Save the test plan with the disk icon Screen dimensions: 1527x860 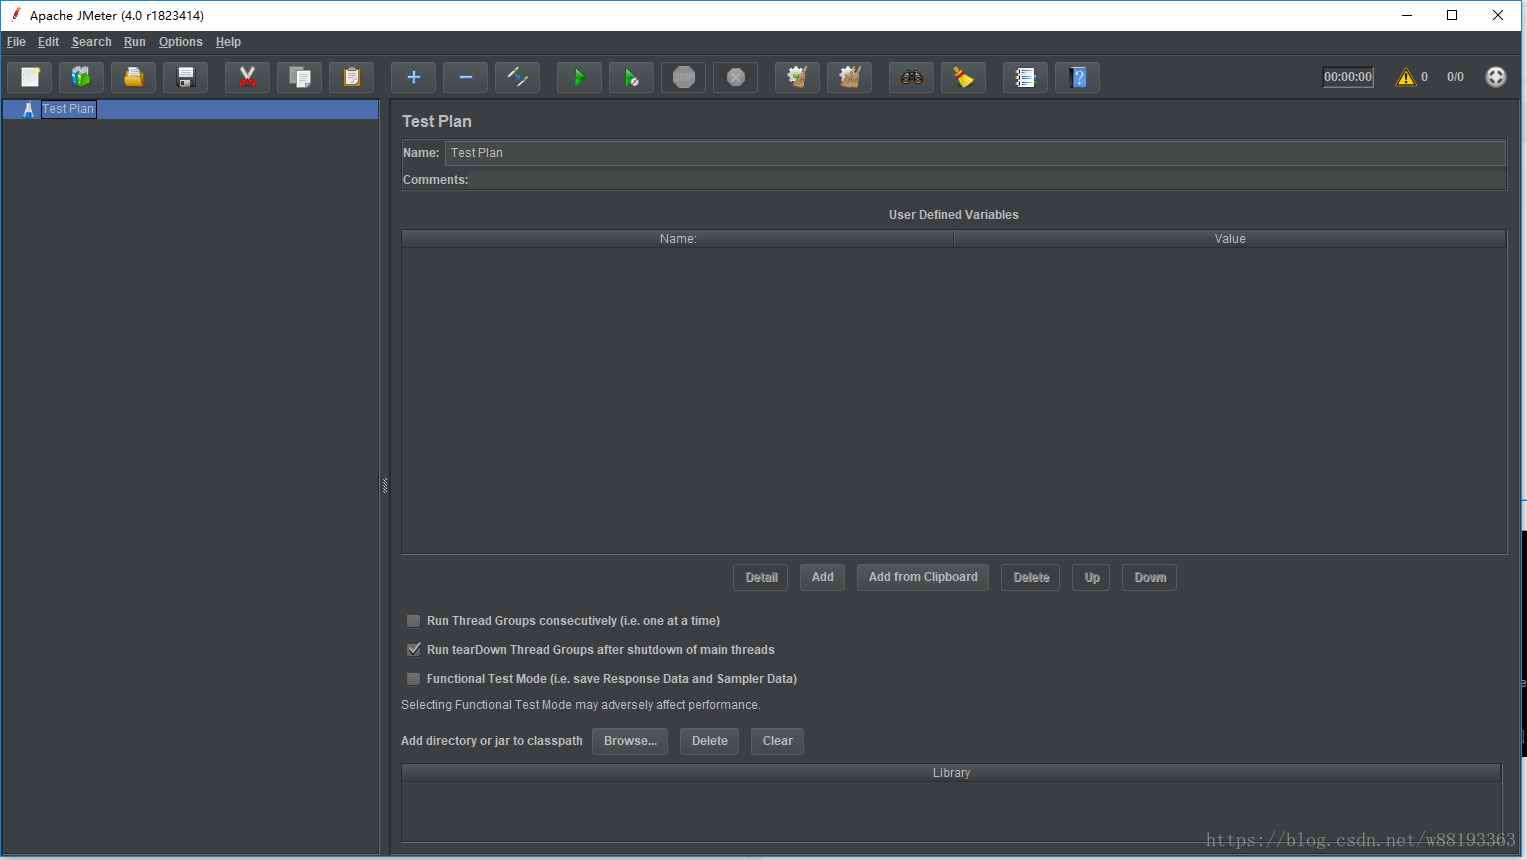186,77
